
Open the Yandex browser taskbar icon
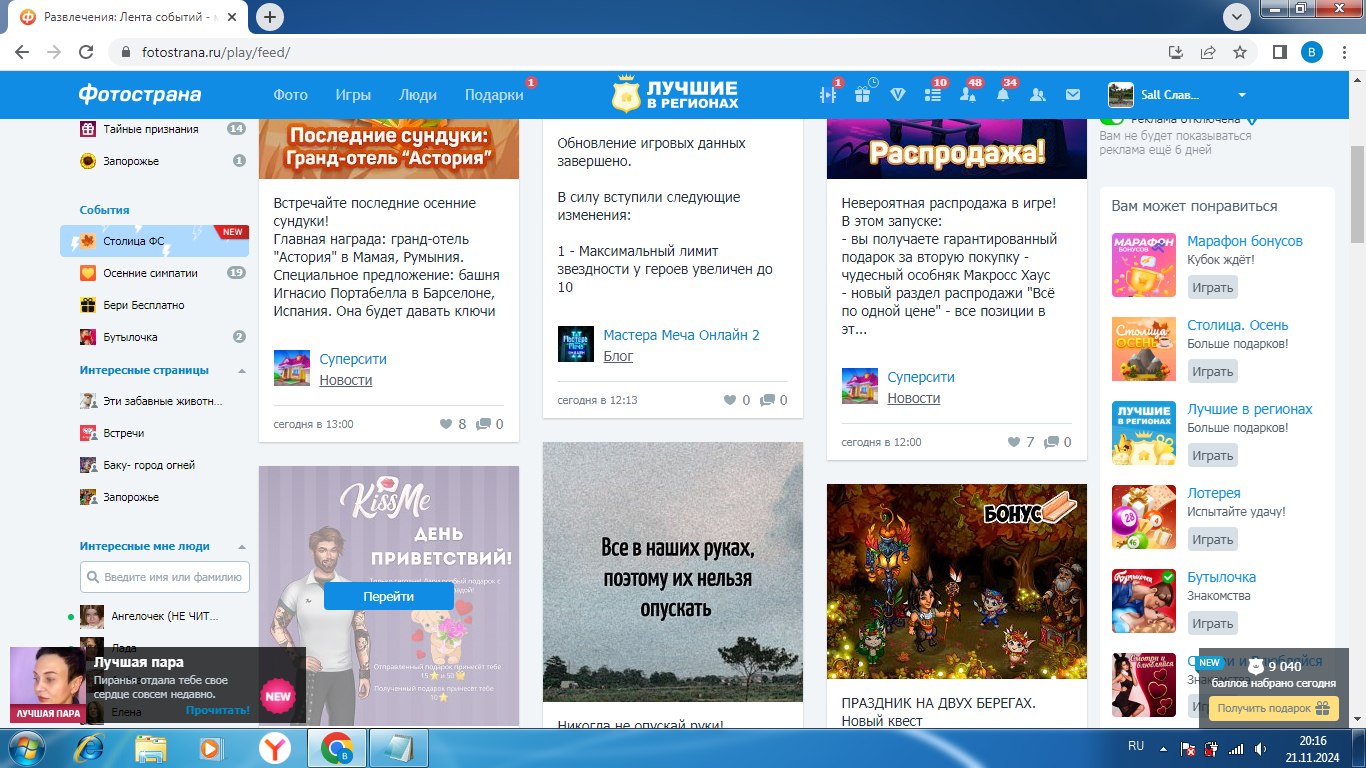click(x=275, y=748)
